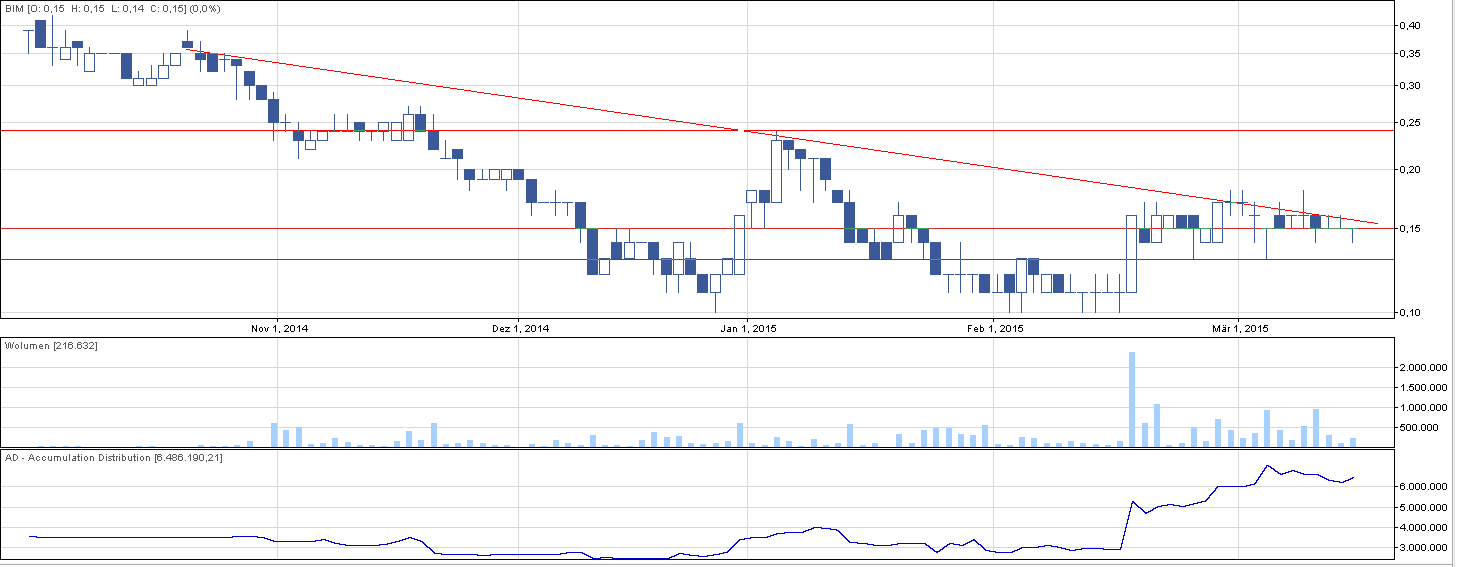Click the 2.000.000 volume axis label
1458x567 pixels.
click(x=1422, y=368)
